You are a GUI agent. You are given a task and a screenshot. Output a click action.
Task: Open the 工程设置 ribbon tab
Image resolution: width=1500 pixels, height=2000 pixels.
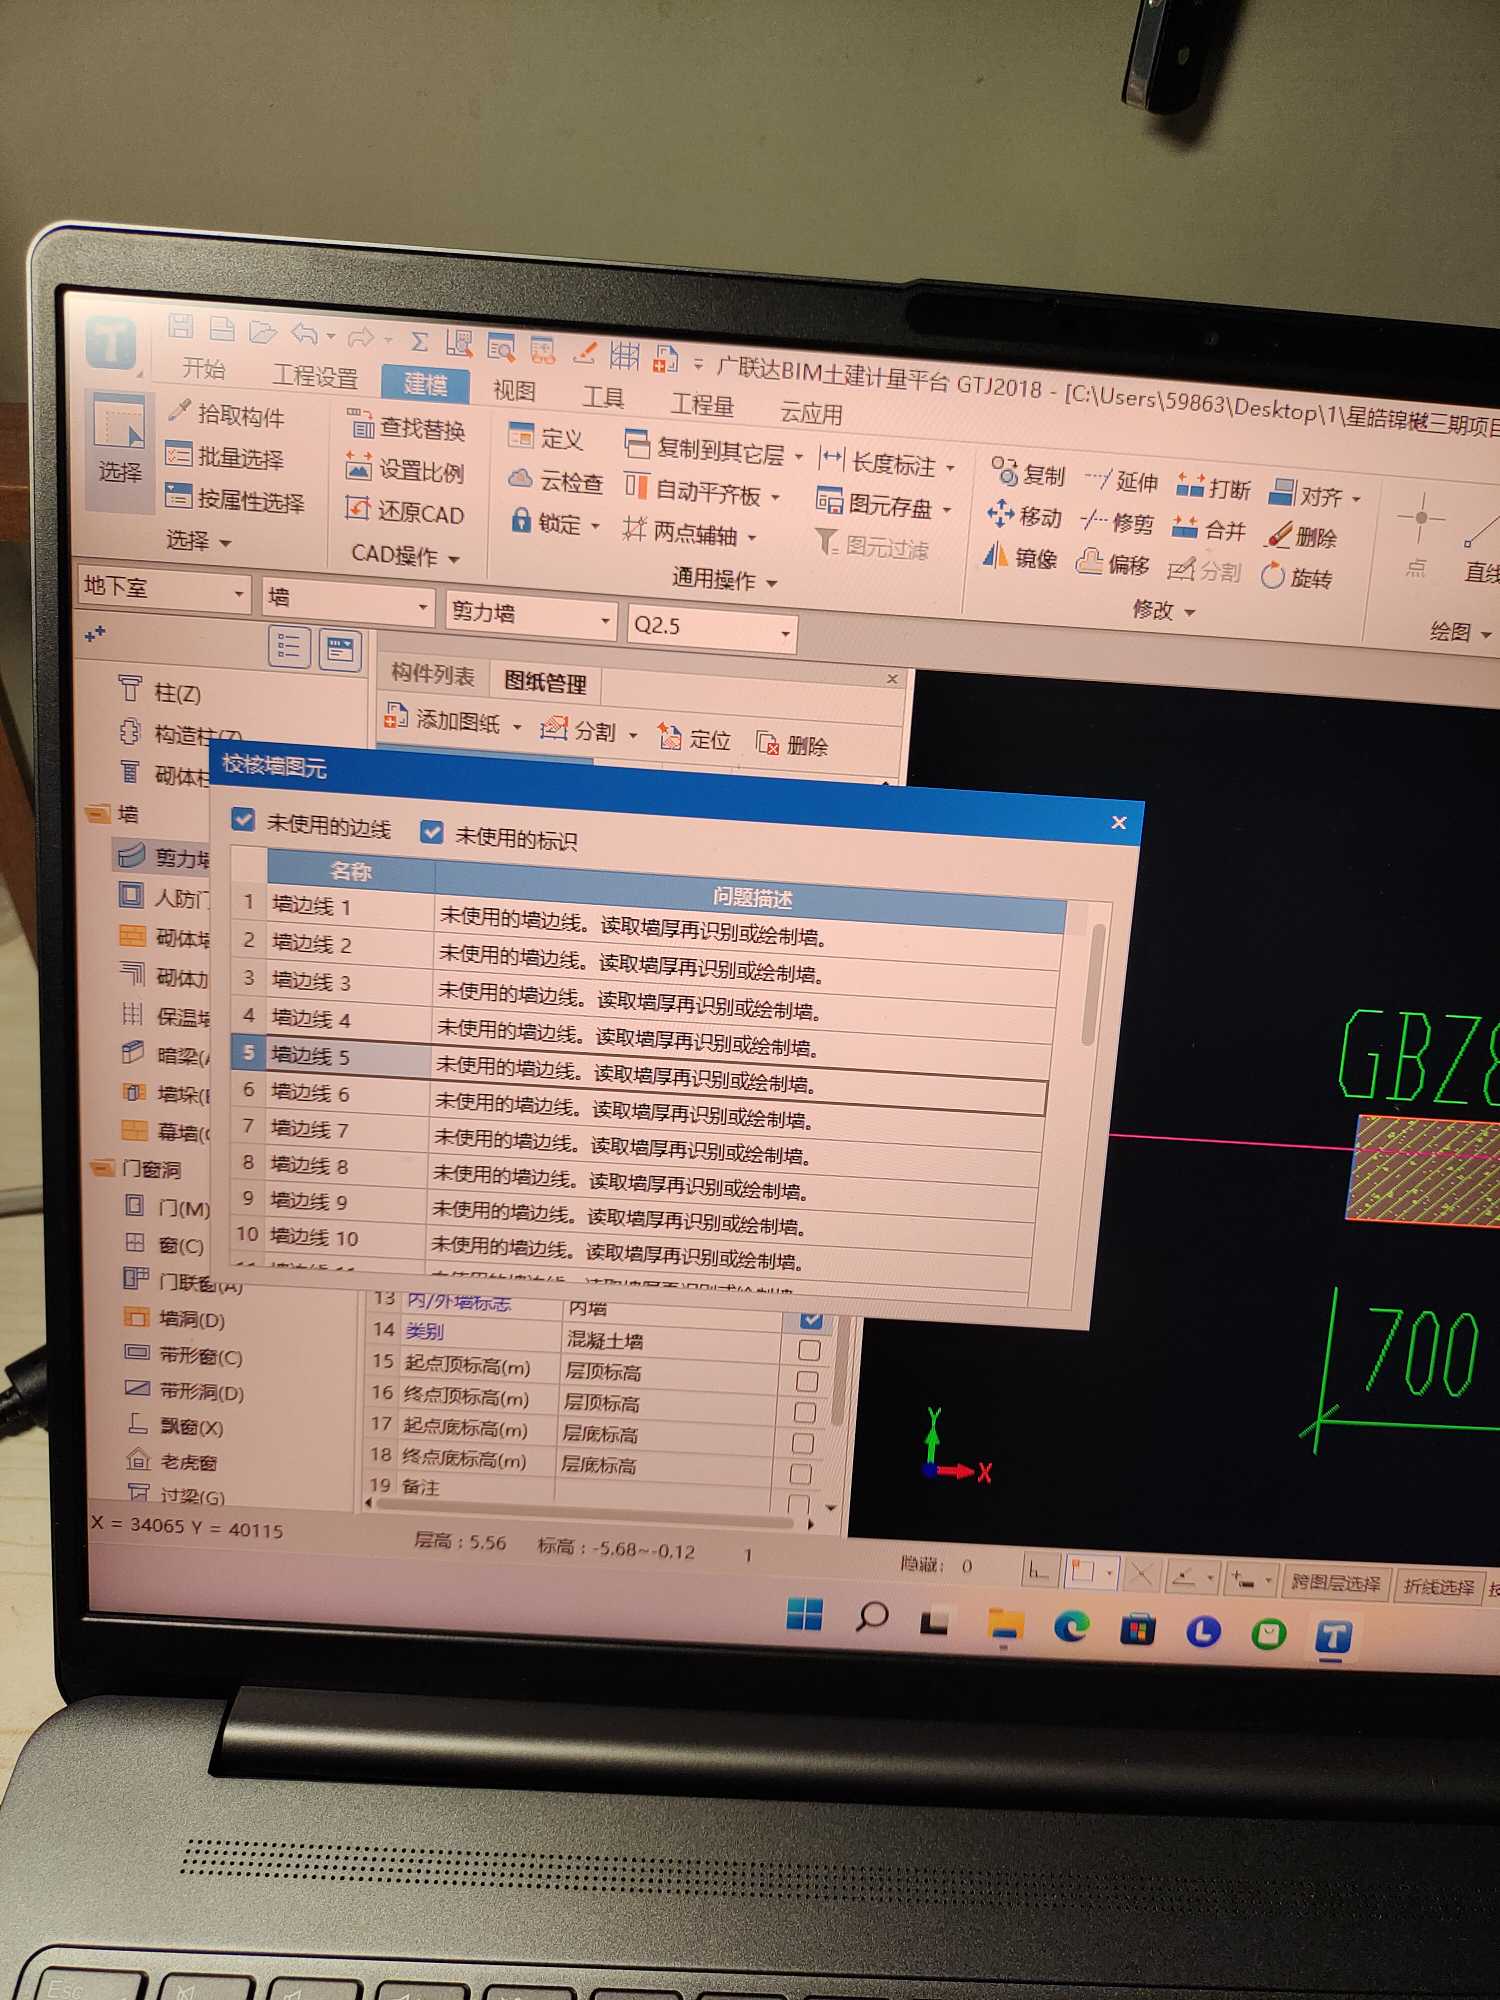315,377
